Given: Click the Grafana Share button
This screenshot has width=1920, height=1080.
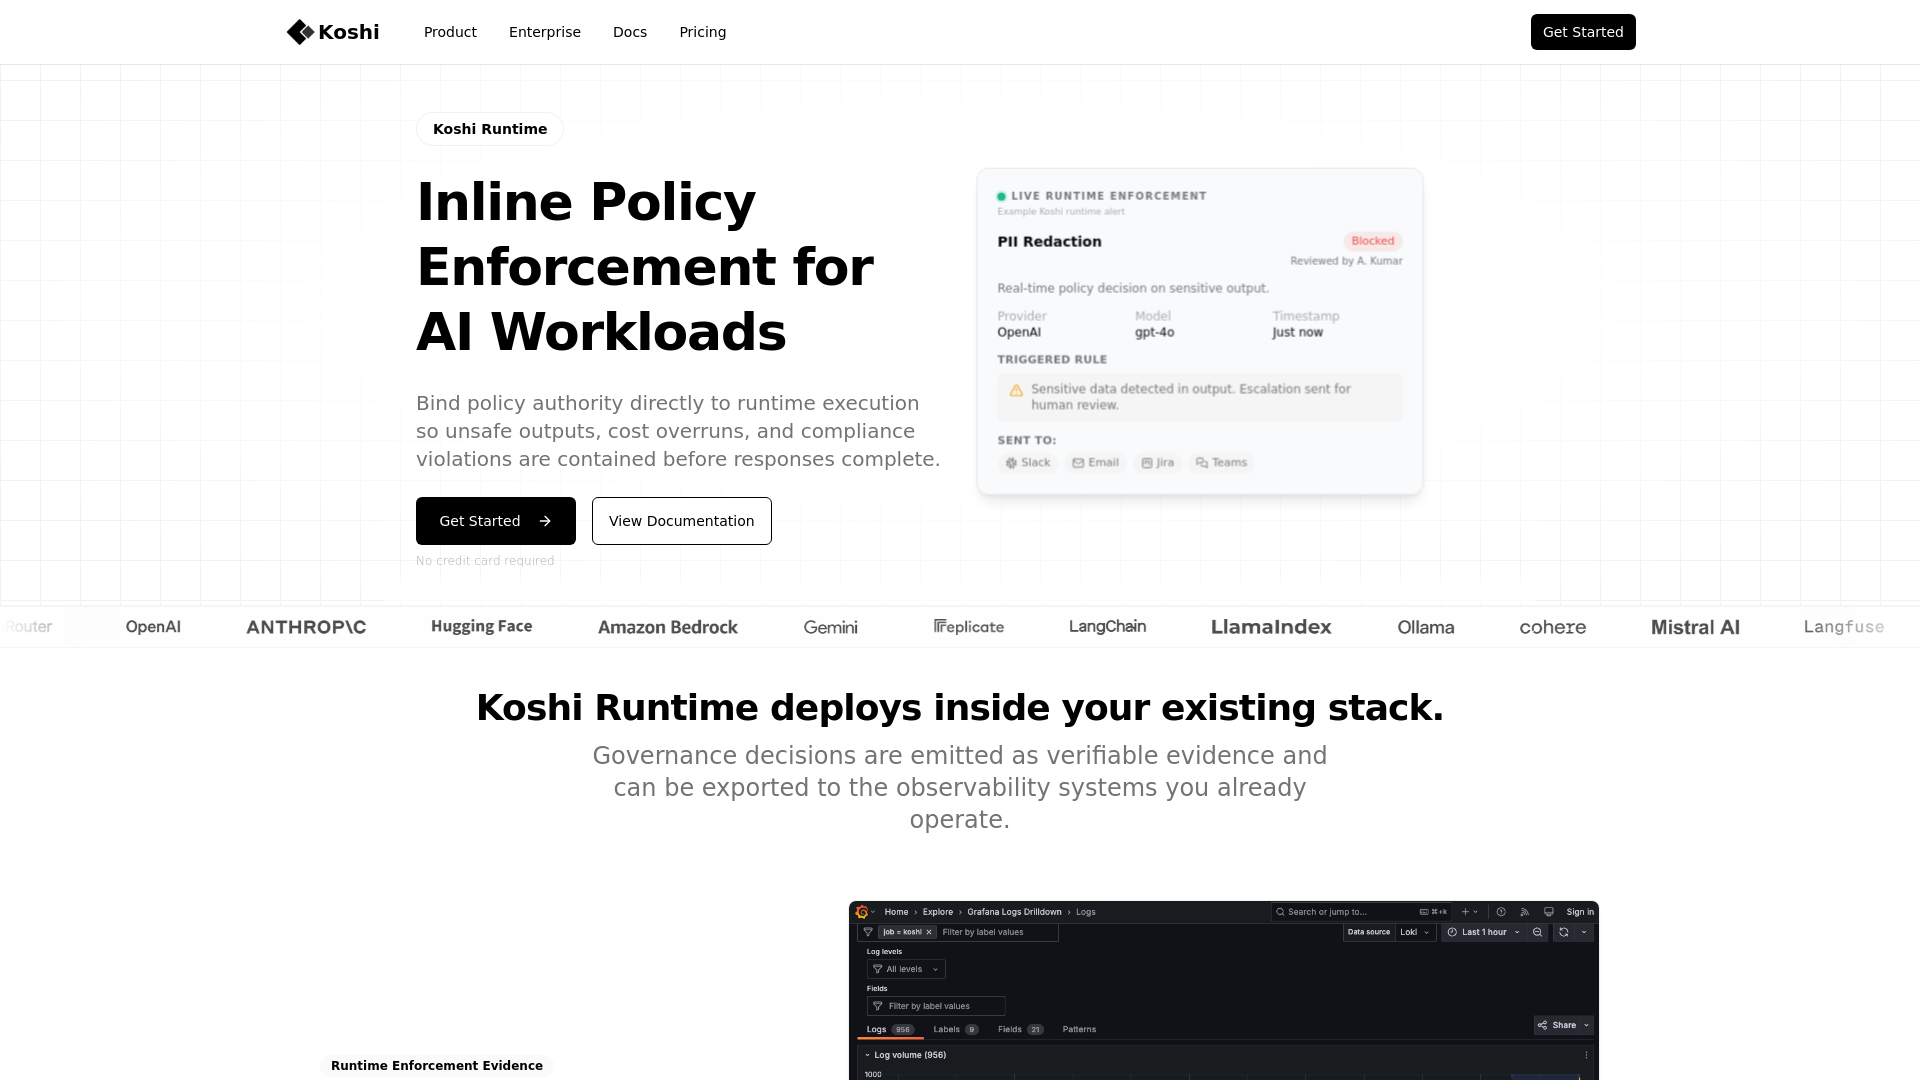Looking at the screenshot, I should 1557,1025.
